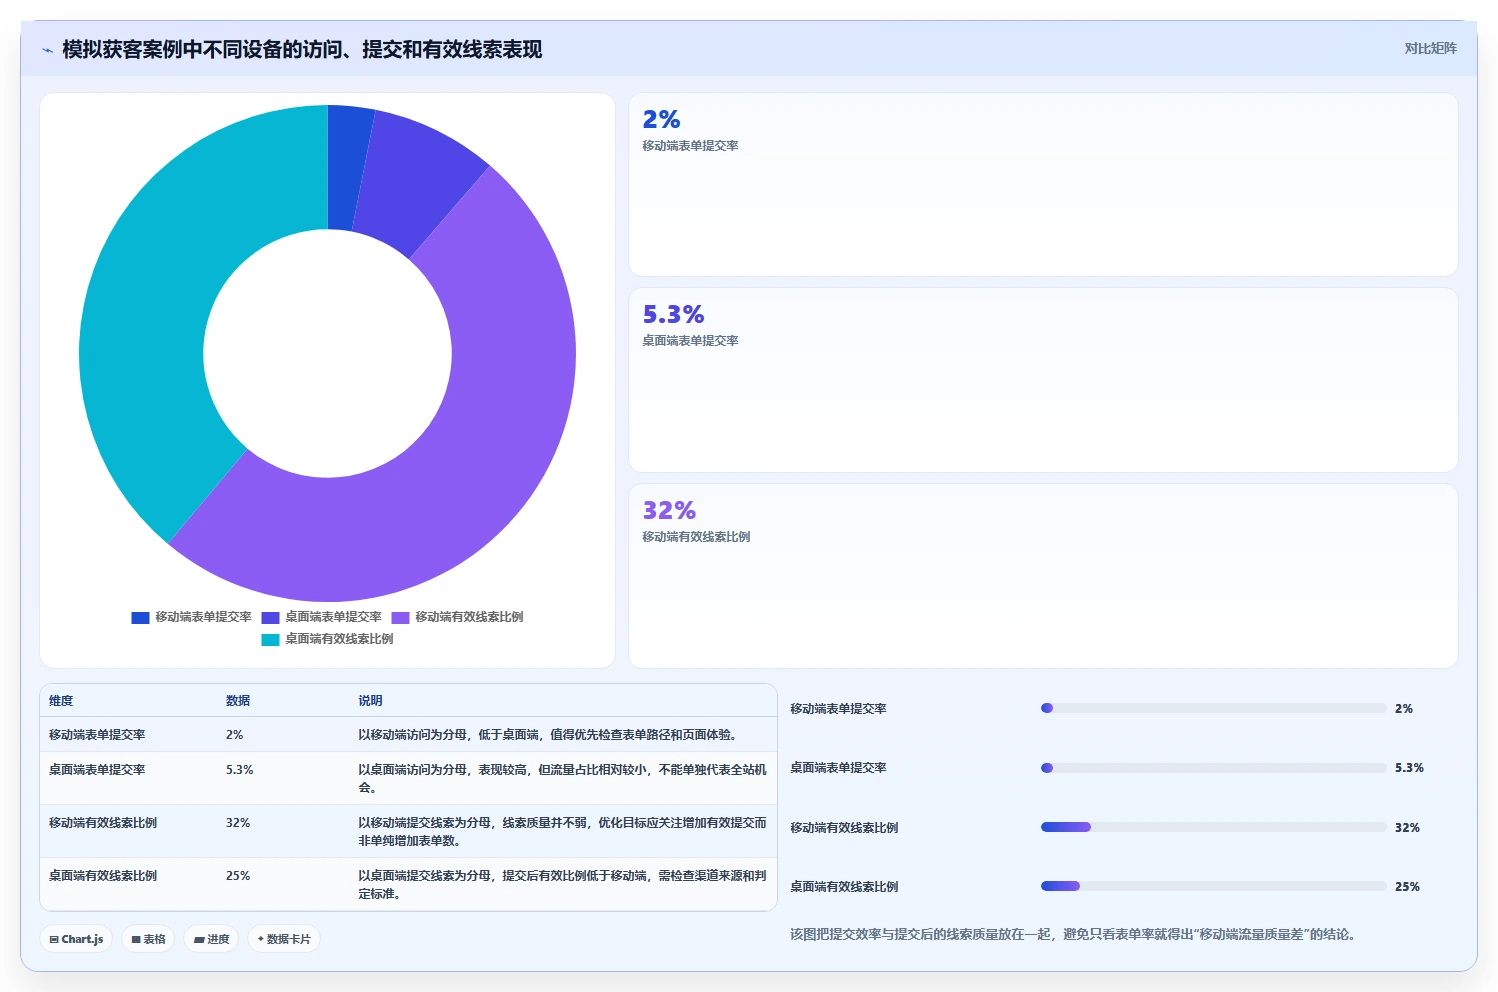Click the 25% progress value
The width and height of the screenshot is (1498, 992).
point(1407,887)
